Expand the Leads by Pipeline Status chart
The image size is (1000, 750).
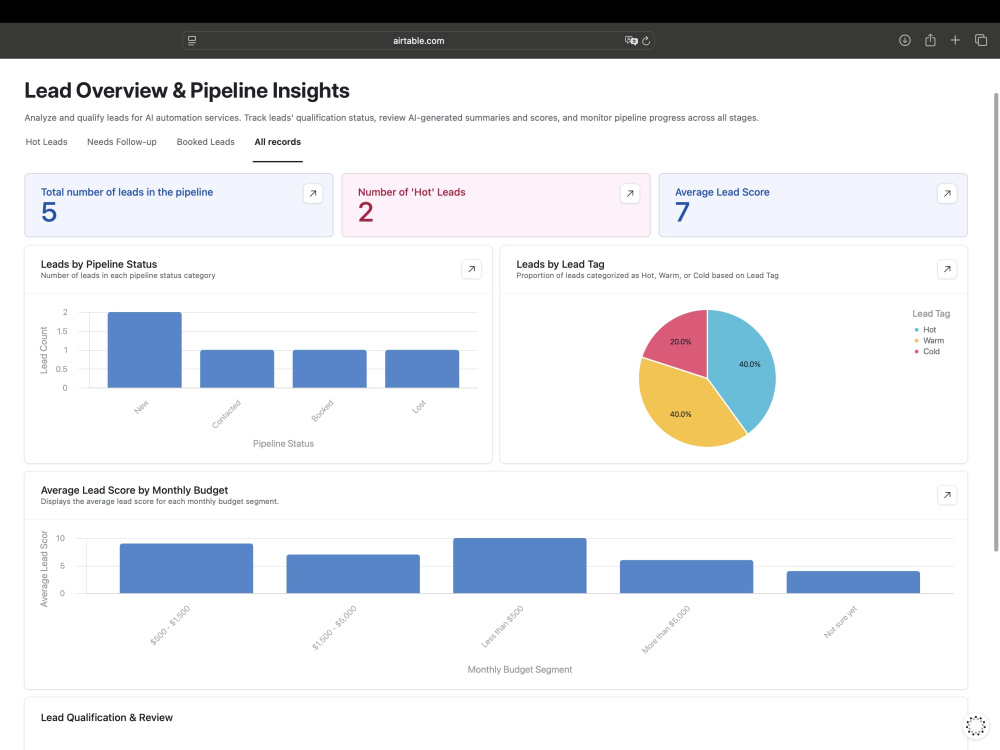[471, 269]
